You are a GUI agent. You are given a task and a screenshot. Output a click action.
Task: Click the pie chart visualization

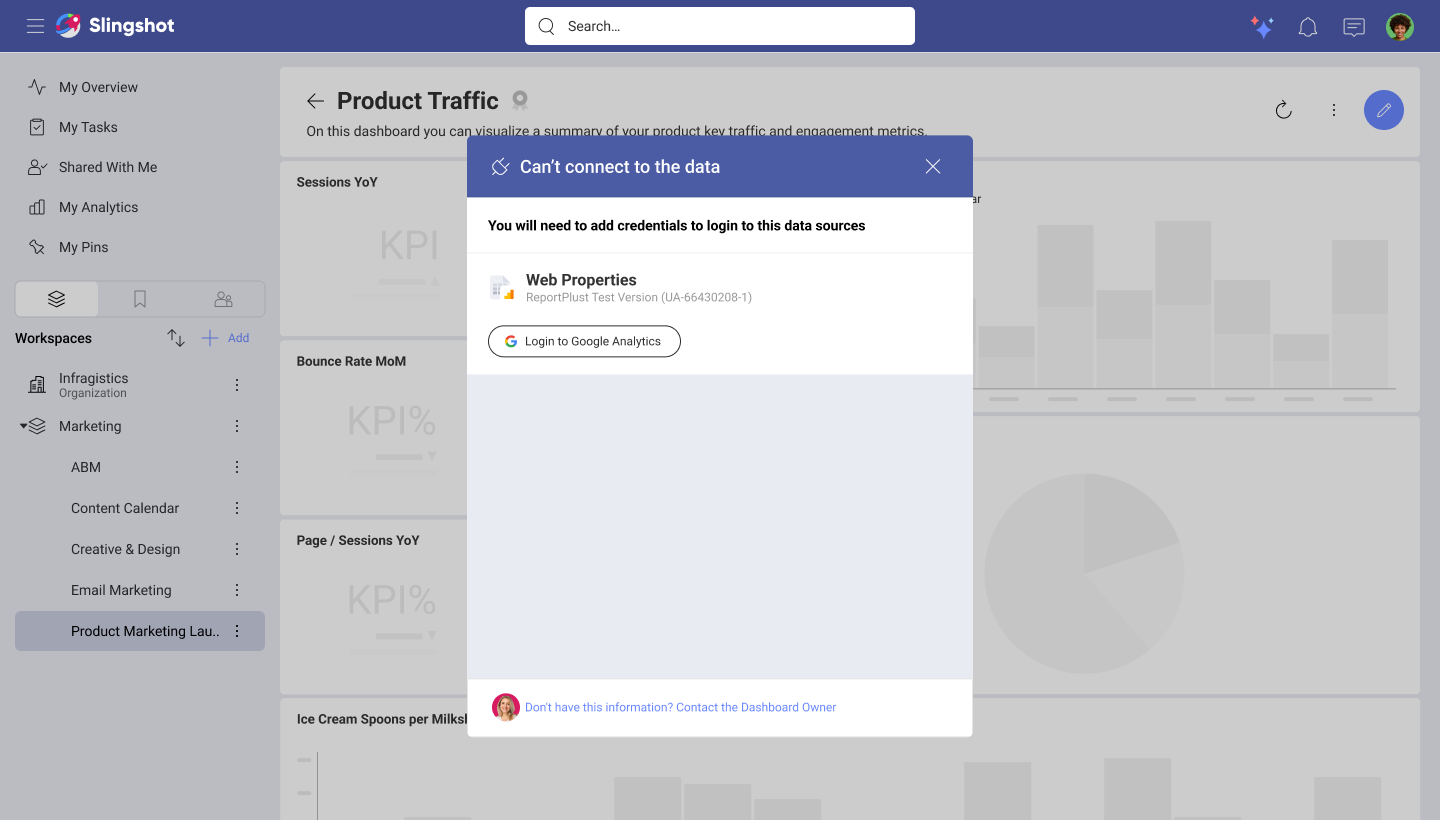pyautogui.click(x=1084, y=574)
